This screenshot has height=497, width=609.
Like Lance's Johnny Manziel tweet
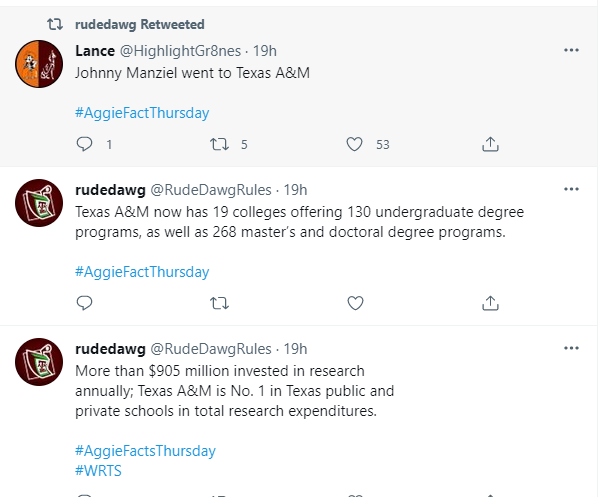coord(354,145)
